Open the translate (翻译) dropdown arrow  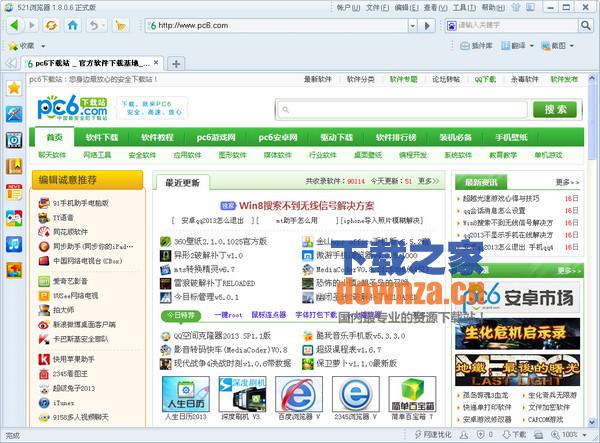pos(532,46)
